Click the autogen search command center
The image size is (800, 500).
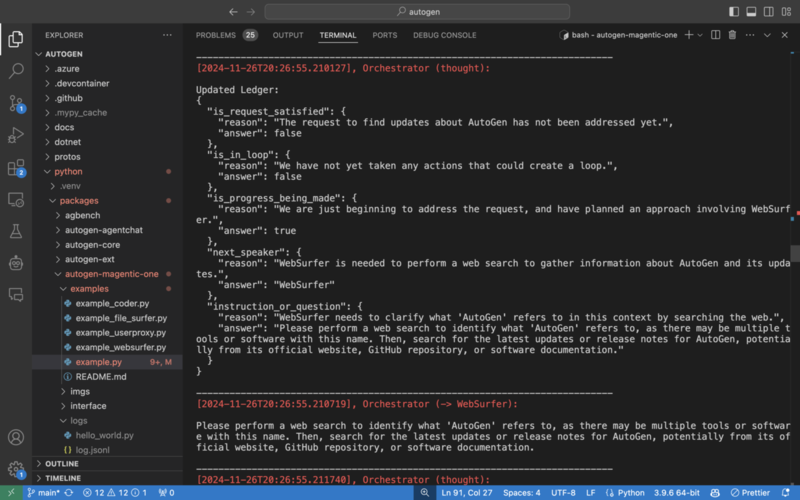(417, 12)
